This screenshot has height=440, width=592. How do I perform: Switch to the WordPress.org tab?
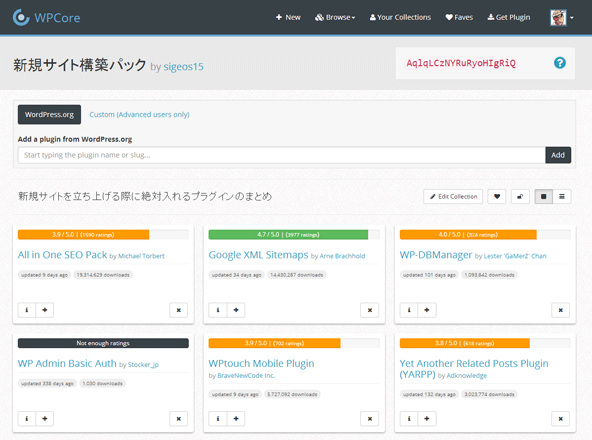pyautogui.click(x=49, y=114)
